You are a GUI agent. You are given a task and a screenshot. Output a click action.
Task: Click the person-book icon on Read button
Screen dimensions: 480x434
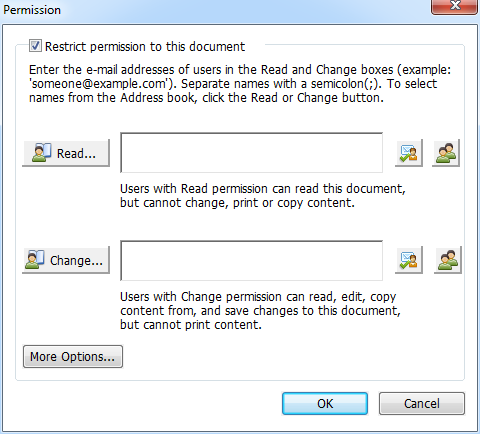click(42, 153)
